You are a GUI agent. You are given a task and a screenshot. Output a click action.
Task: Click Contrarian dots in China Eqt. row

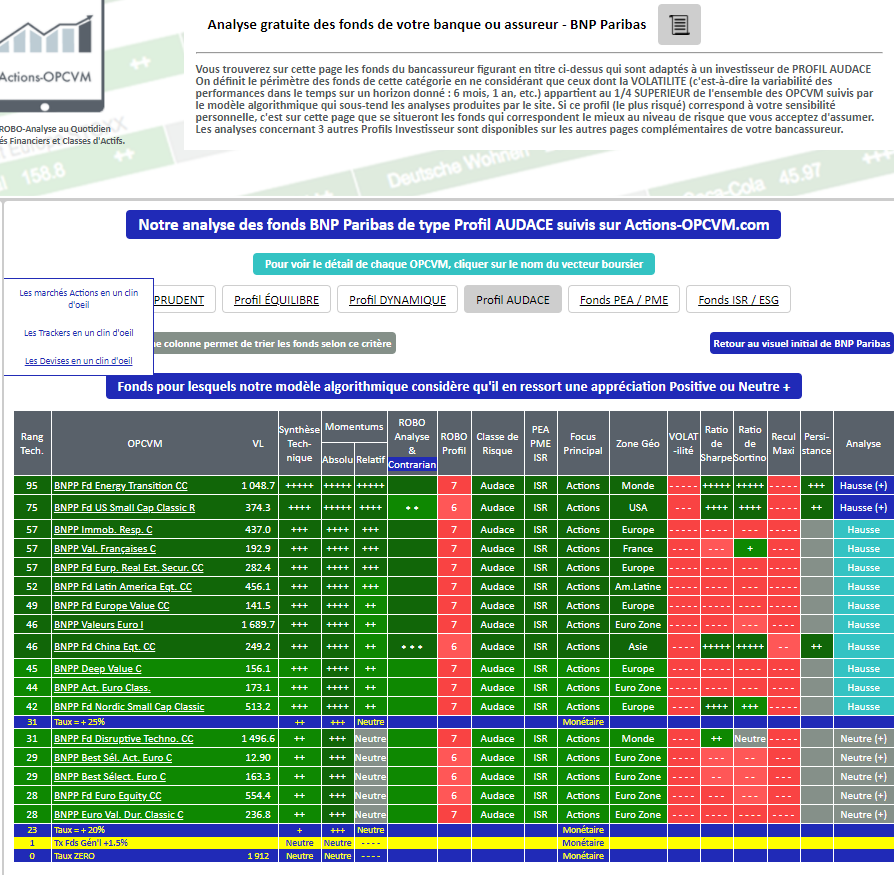tap(412, 646)
